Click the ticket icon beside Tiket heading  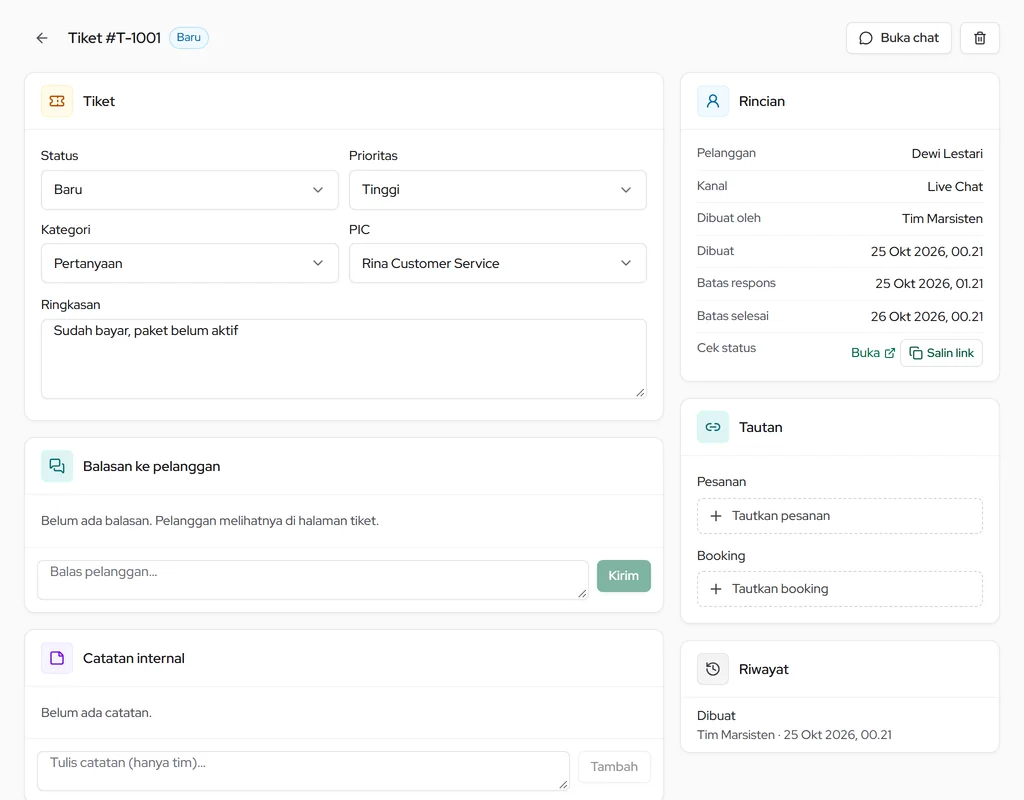(x=57, y=101)
